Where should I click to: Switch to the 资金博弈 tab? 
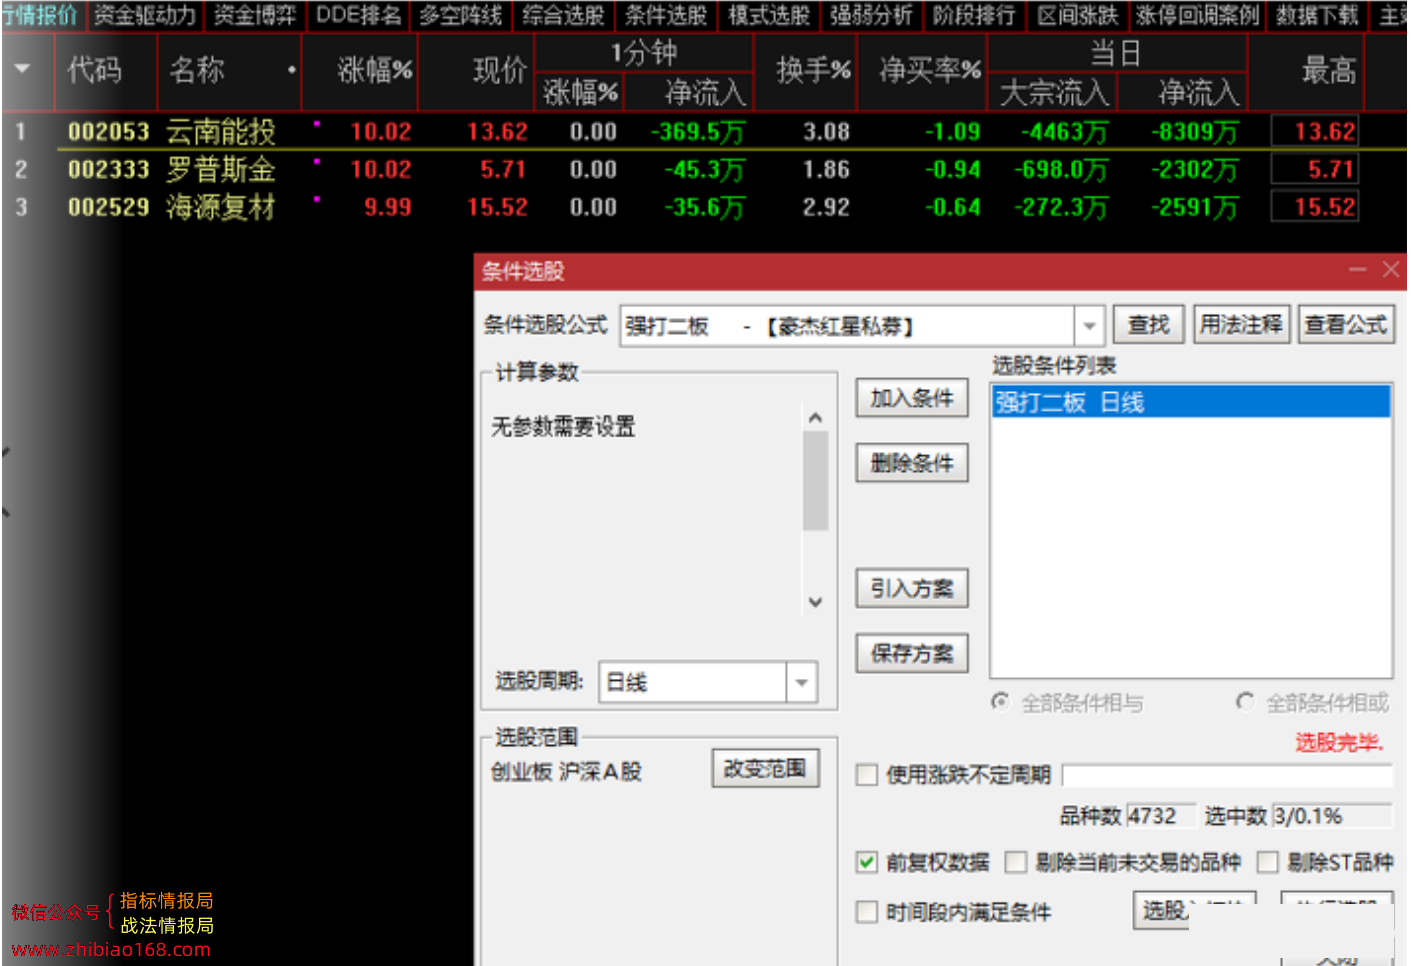[x=255, y=15]
